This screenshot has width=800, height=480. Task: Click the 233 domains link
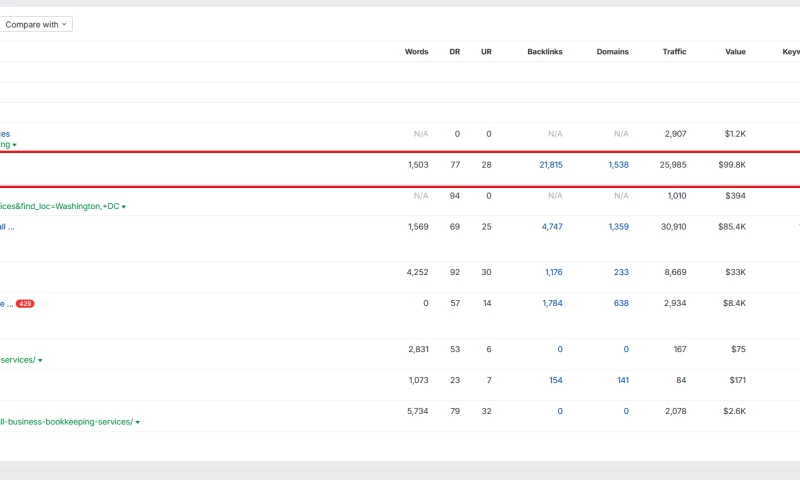coord(621,272)
